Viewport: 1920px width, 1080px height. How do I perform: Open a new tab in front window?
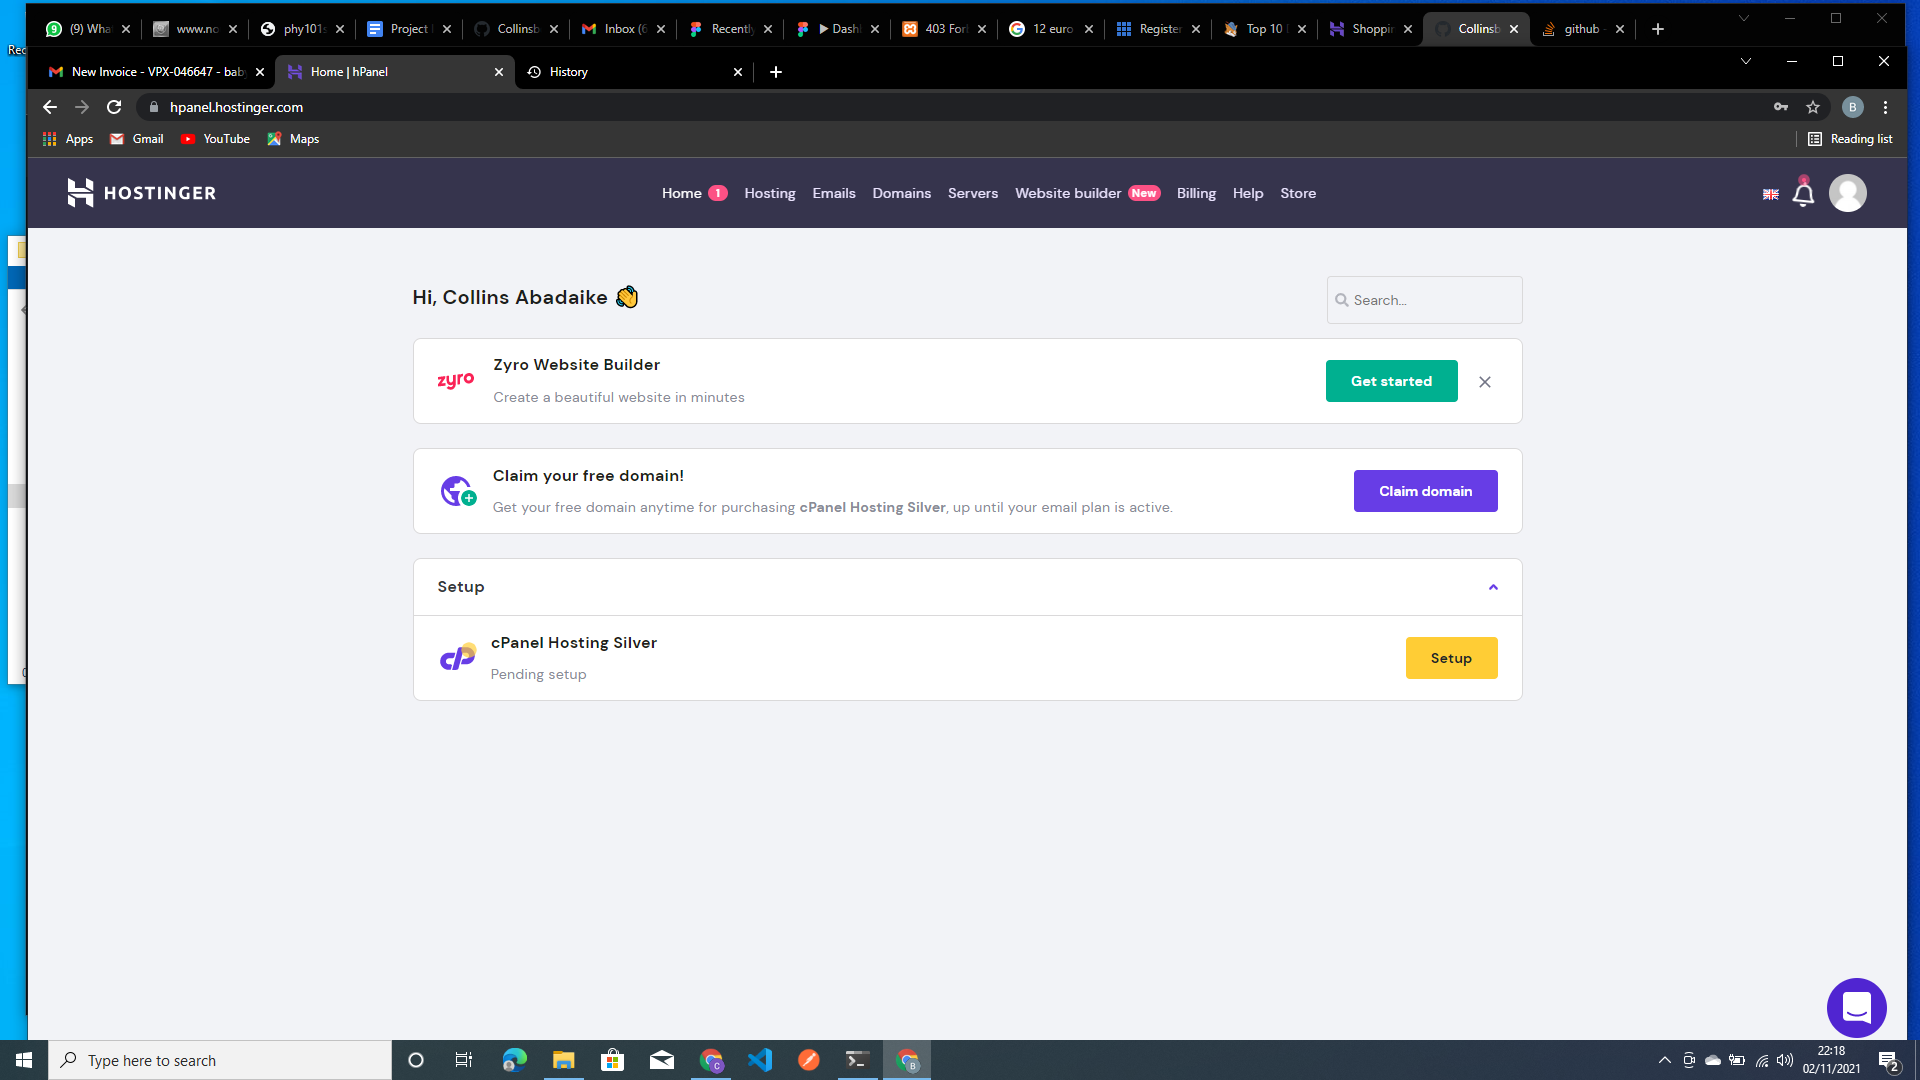coord(776,72)
